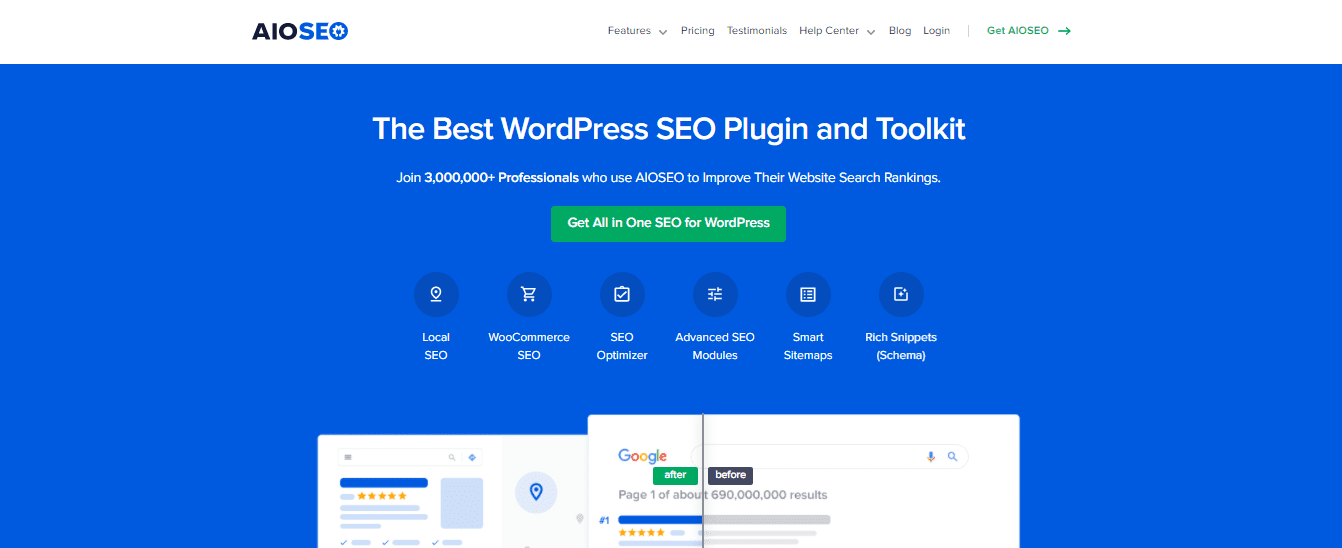Viewport: 1342px width, 548px height.
Task: Click the Smart Sitemaps list icon
Action: (808, 294)
